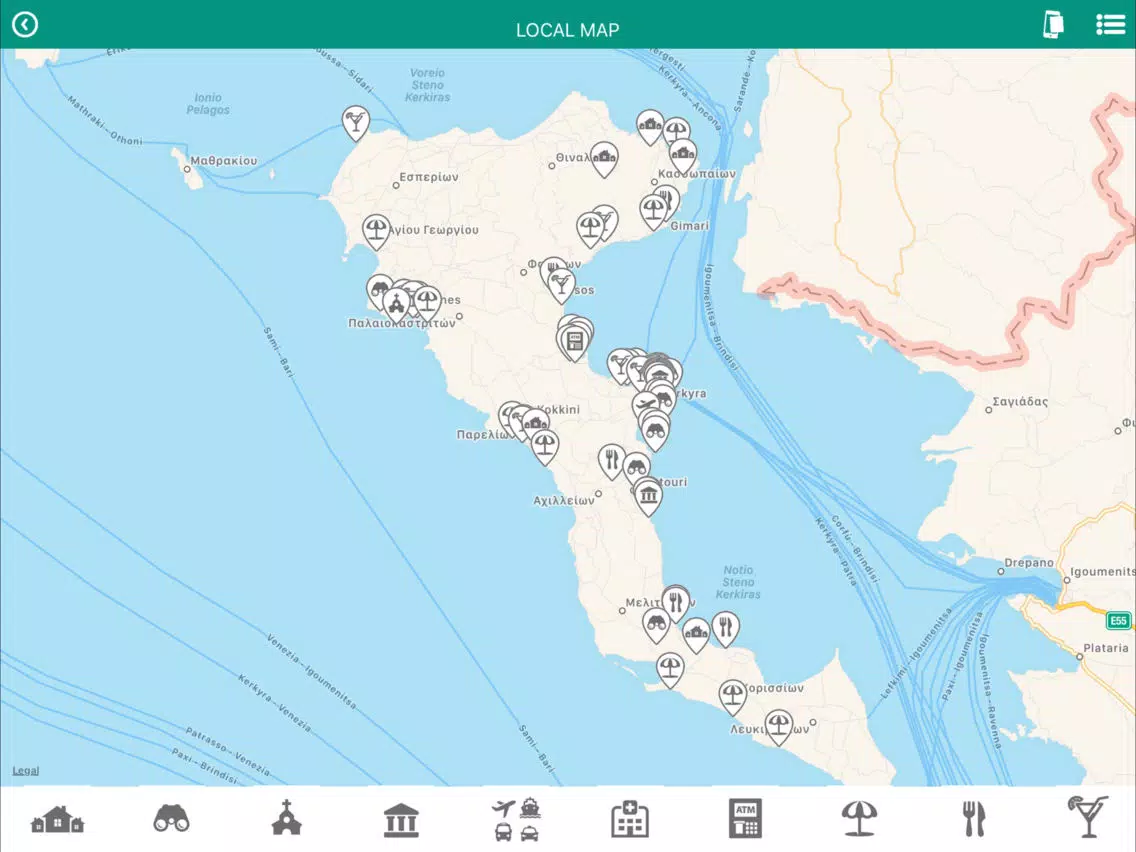The height and width of the screenshot is (852, 1136).
Task: Tap the Gimari label
Action: [x=690, y=226]
